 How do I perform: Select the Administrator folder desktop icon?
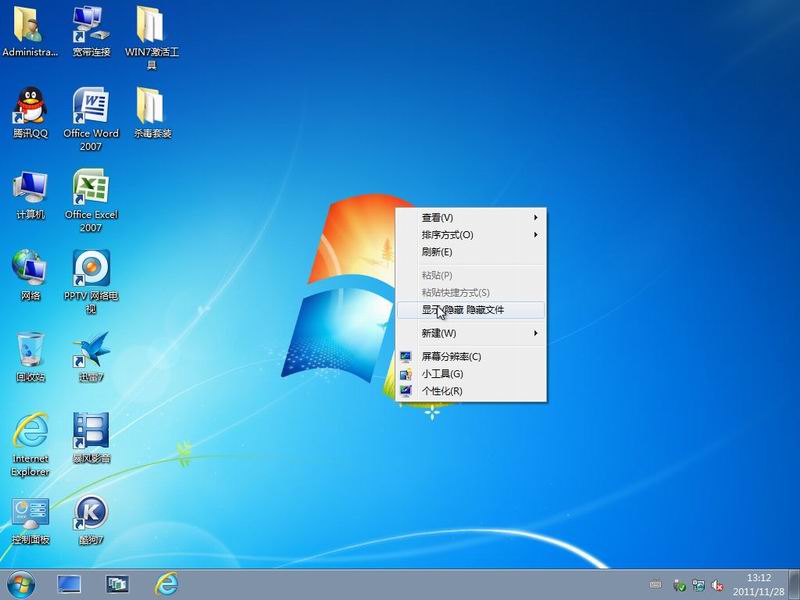point(30,32)
